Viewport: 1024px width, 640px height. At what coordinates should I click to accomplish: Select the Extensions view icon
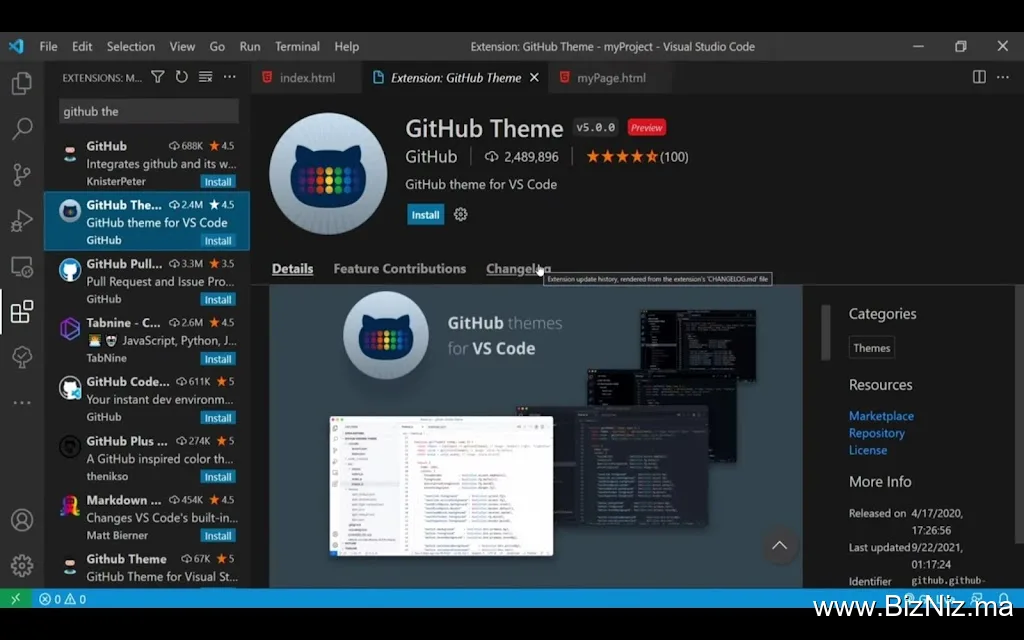coord(22,312)
